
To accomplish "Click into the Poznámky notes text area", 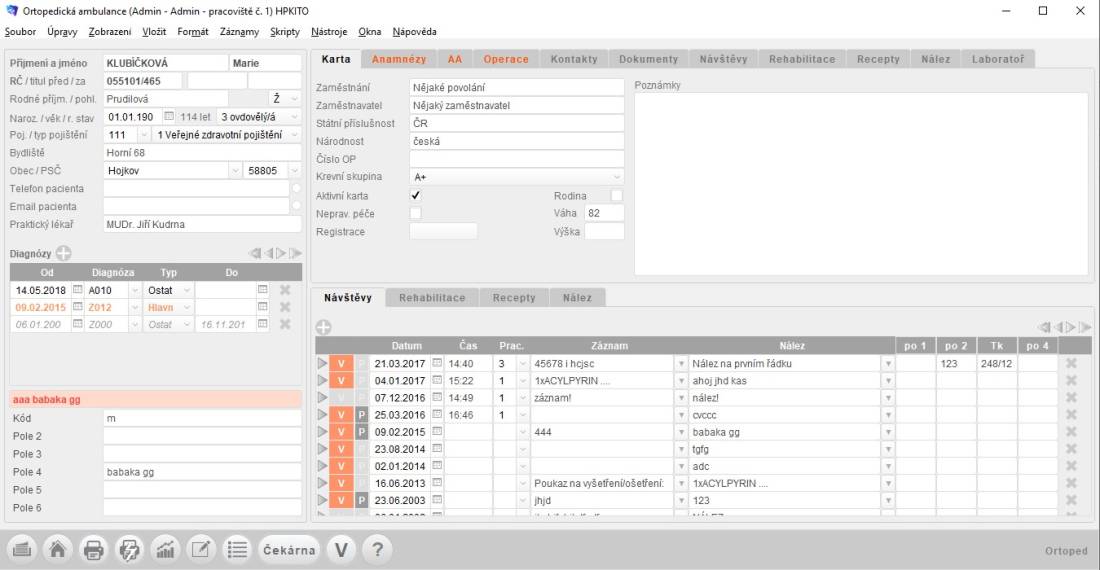I will point(860,180).
